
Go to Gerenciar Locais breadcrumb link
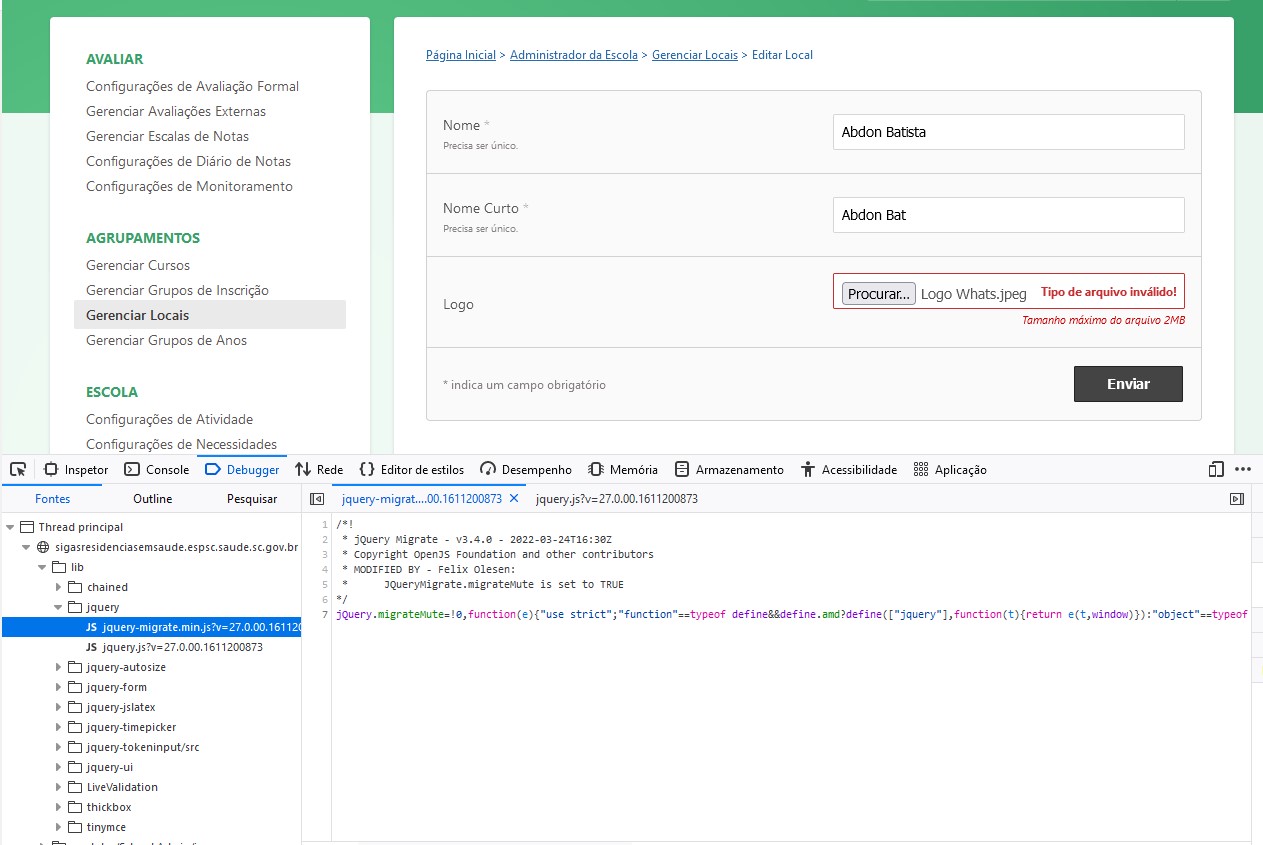(695, 55)
